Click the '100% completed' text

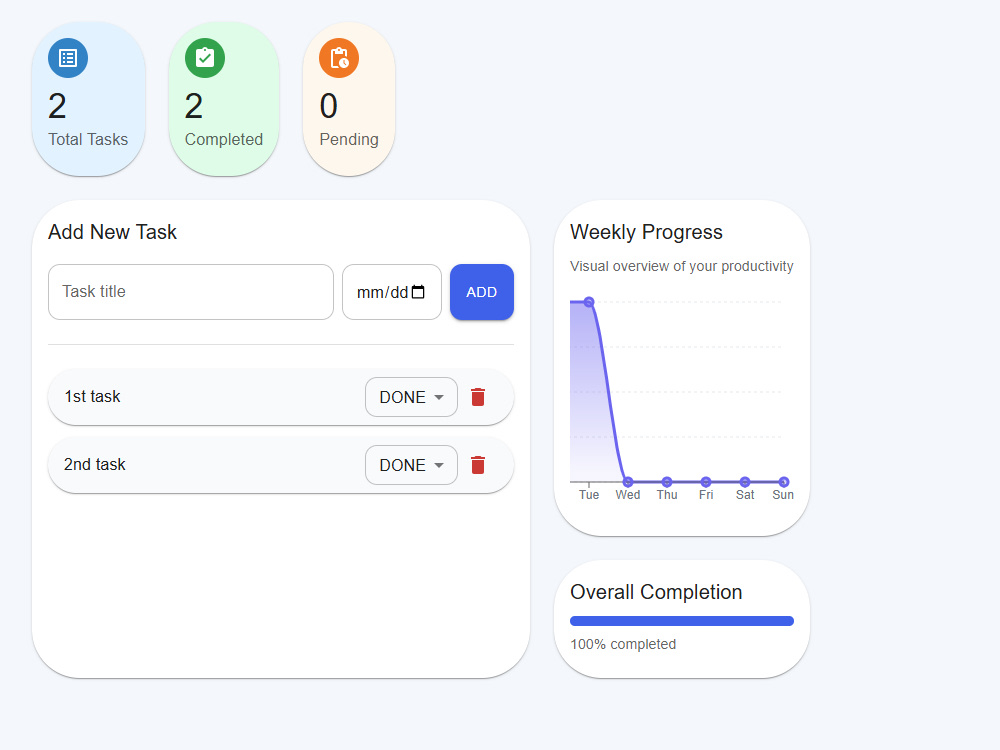(x=623, y=644)
